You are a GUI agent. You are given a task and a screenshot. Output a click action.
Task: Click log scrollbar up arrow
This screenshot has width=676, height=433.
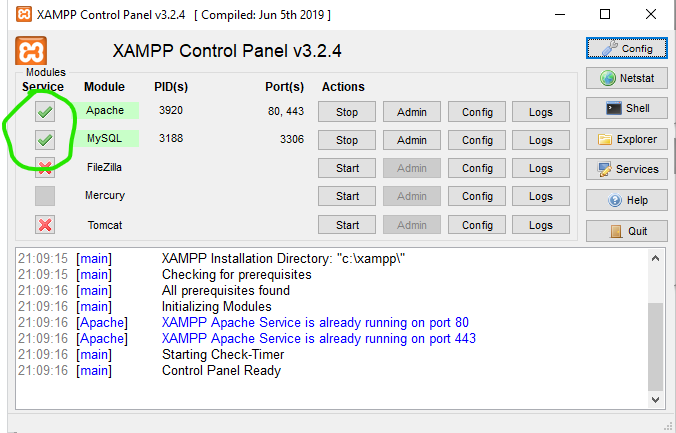pos(655,258)
